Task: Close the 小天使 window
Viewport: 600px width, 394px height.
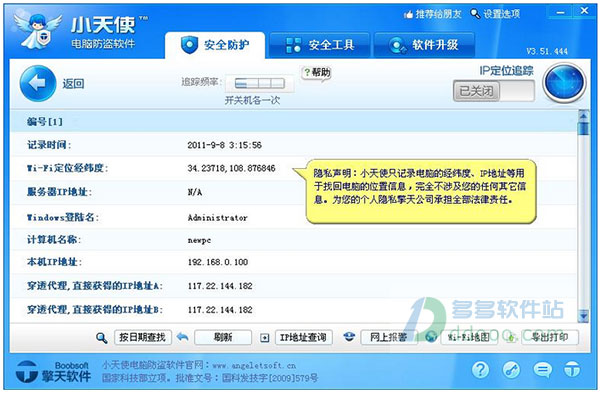Action: point(584,11)
